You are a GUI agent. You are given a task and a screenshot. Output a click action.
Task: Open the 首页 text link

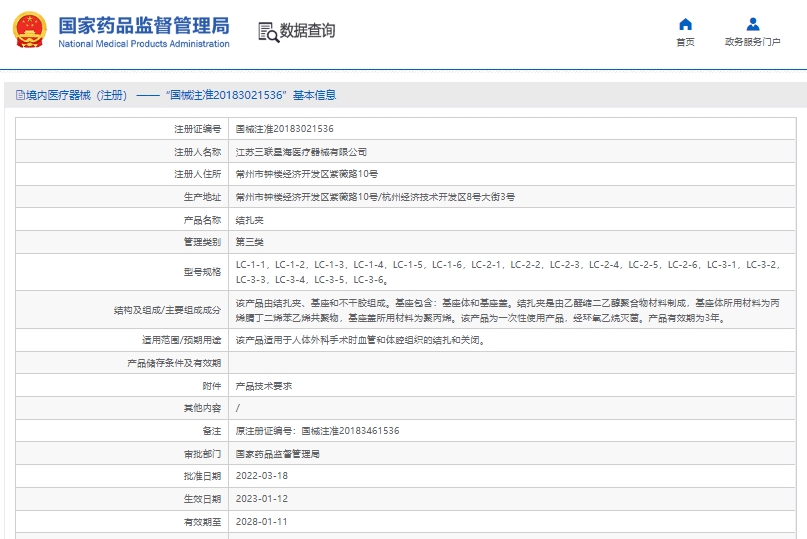tap(685, 42)
